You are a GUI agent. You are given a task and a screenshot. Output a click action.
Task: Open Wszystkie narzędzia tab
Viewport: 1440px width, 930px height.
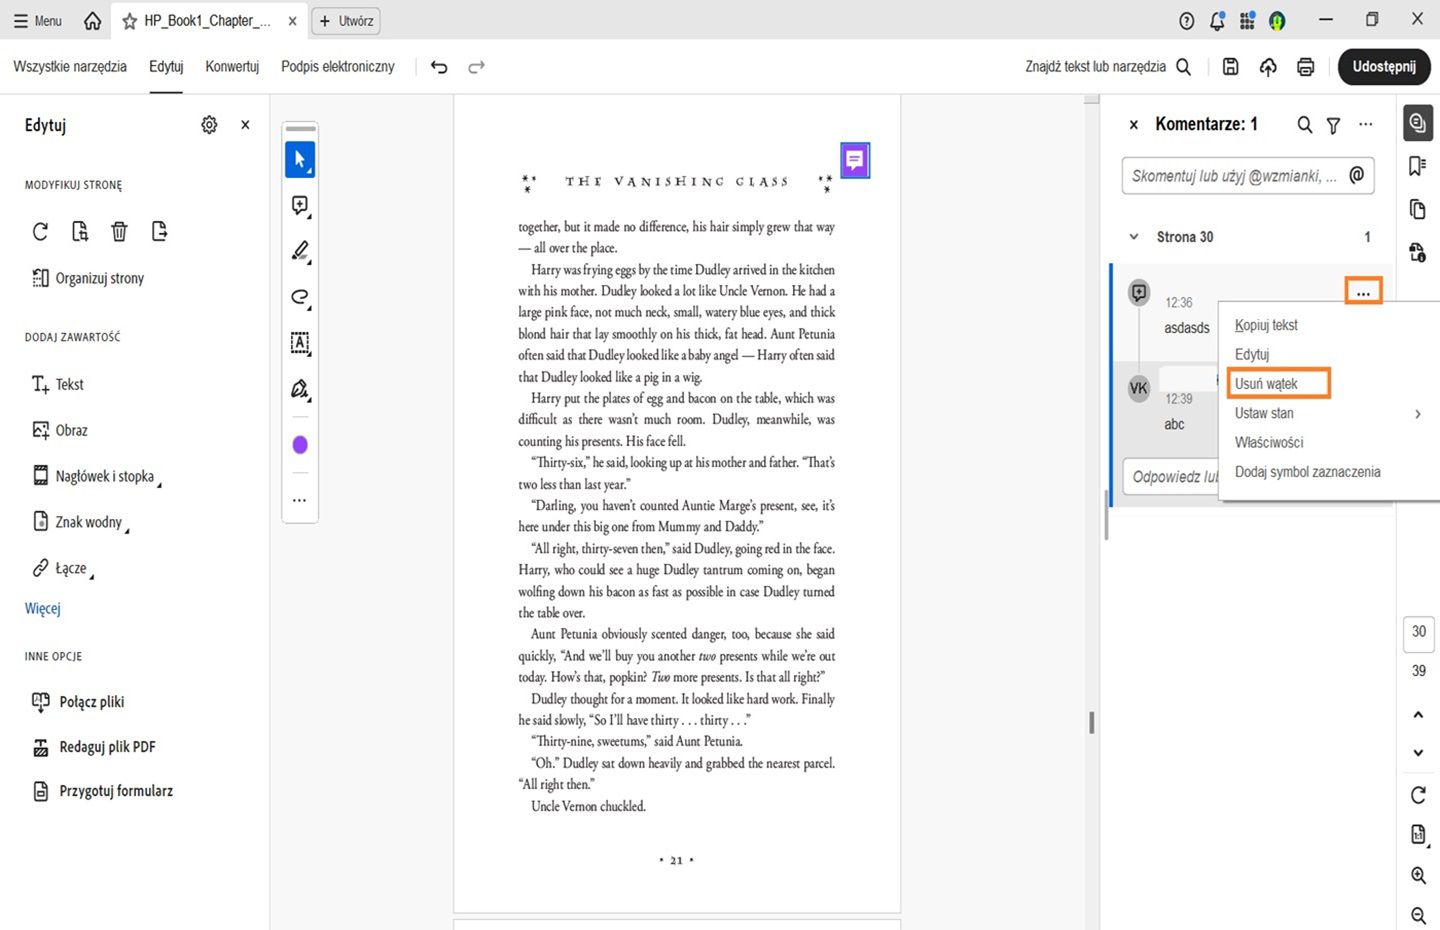tap(70, 66)
